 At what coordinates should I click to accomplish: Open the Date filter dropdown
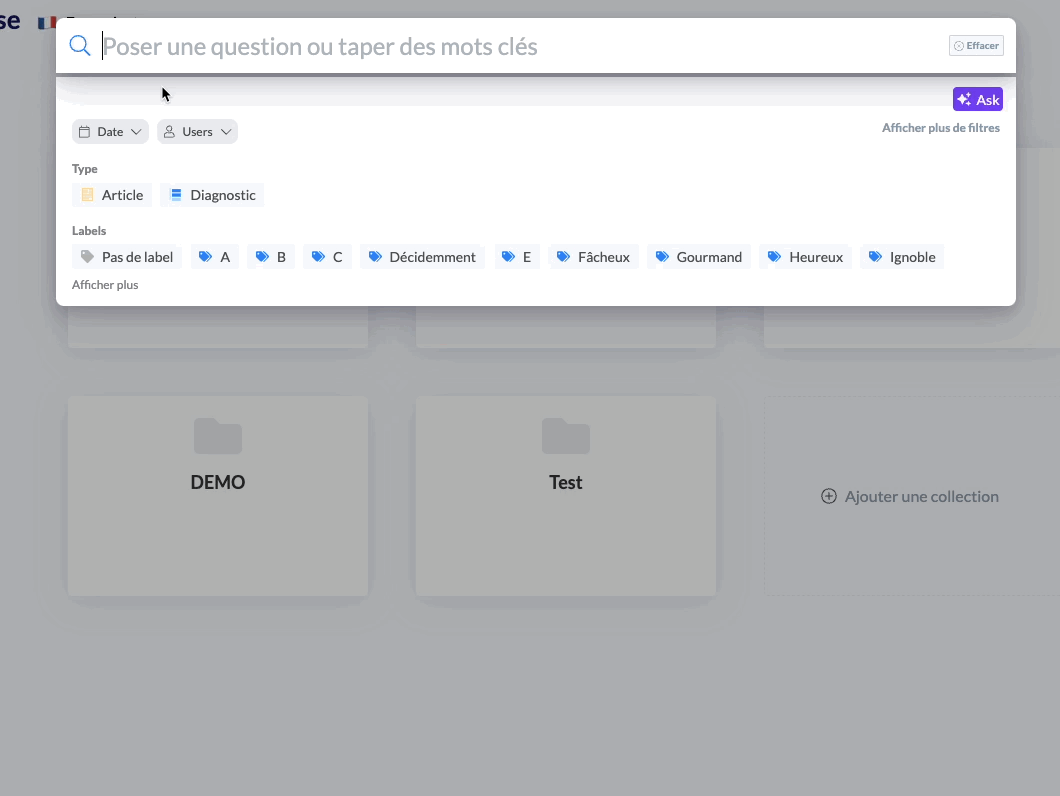pos(110,132)
